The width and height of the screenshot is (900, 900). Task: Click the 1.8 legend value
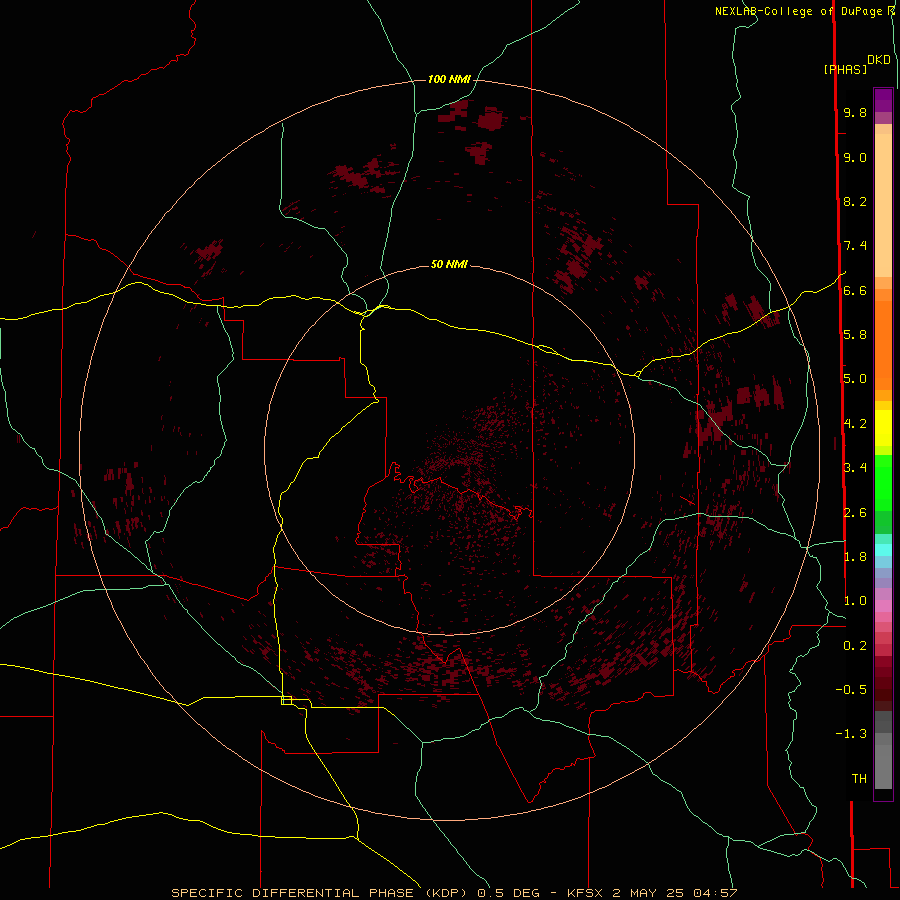[x=855, y=557]
